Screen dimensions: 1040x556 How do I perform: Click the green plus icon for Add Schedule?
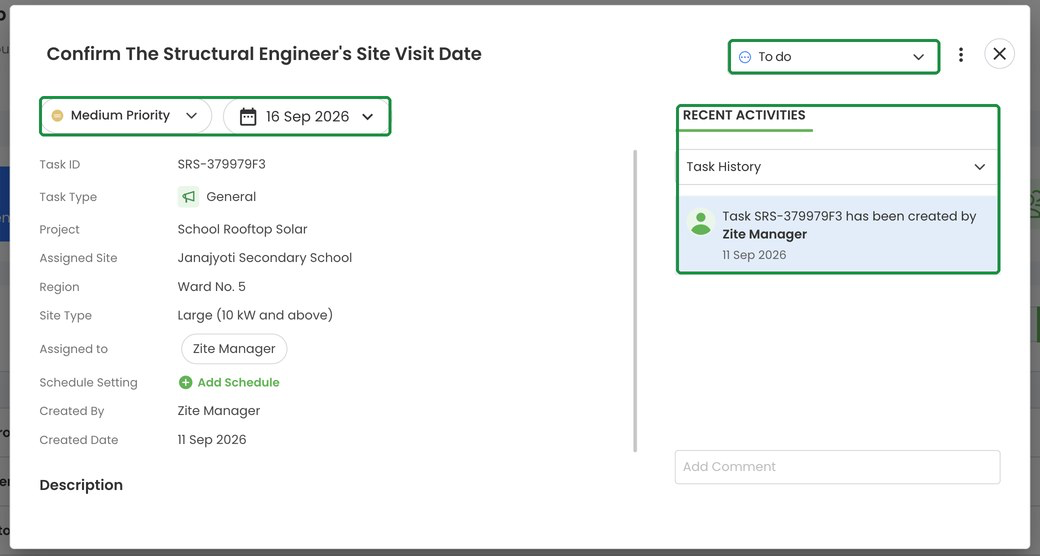pyautogui.click(x=186, y=382)
